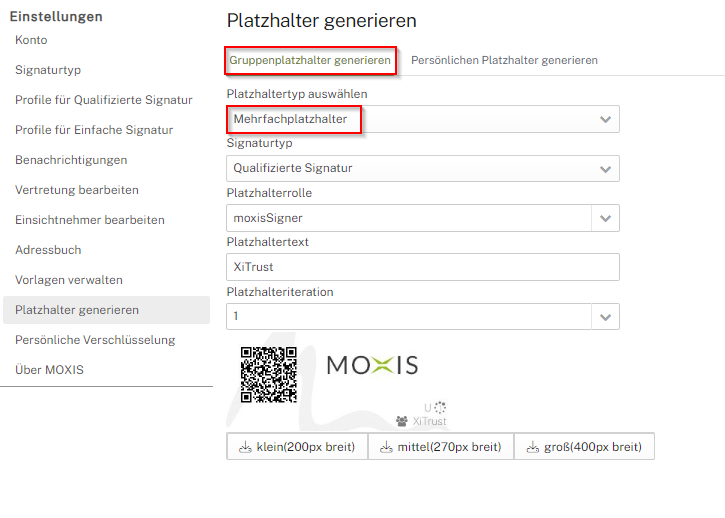Click download icon on groß button
Image resolution: width=725 pixels, height=518 pixels.
click(530, 447)
